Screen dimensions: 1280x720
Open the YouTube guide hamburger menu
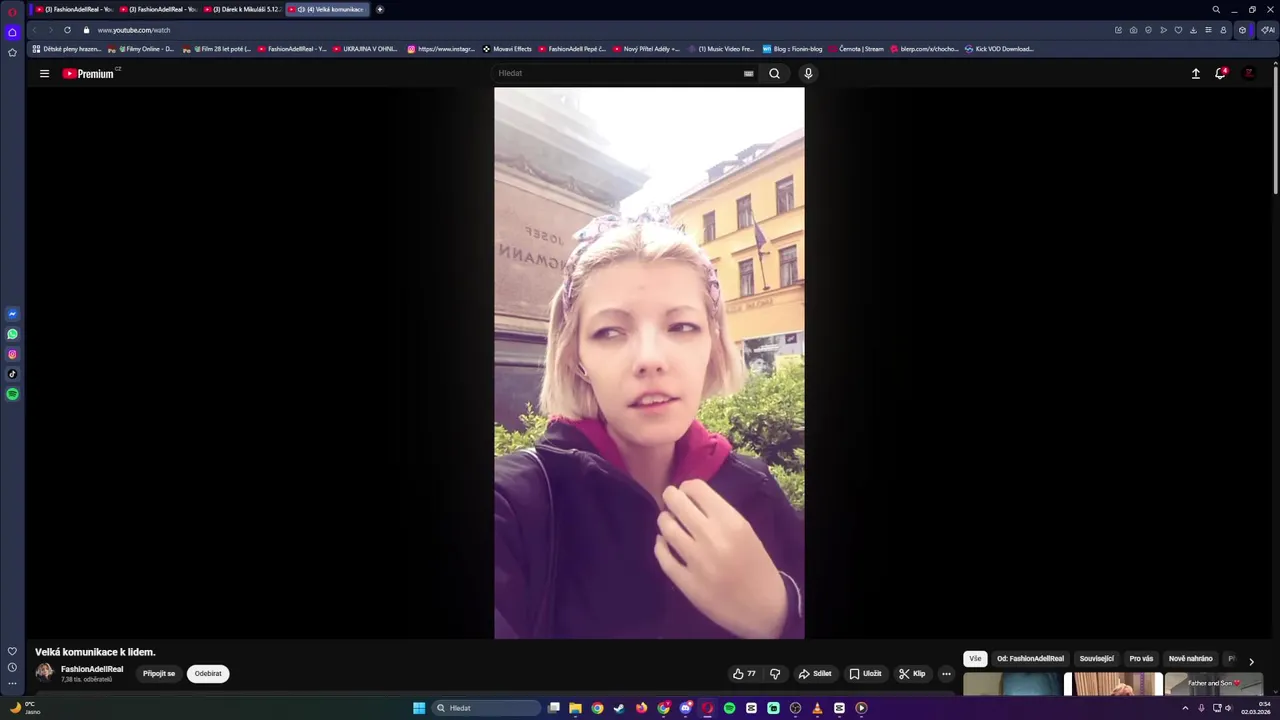tap(44, 73)
